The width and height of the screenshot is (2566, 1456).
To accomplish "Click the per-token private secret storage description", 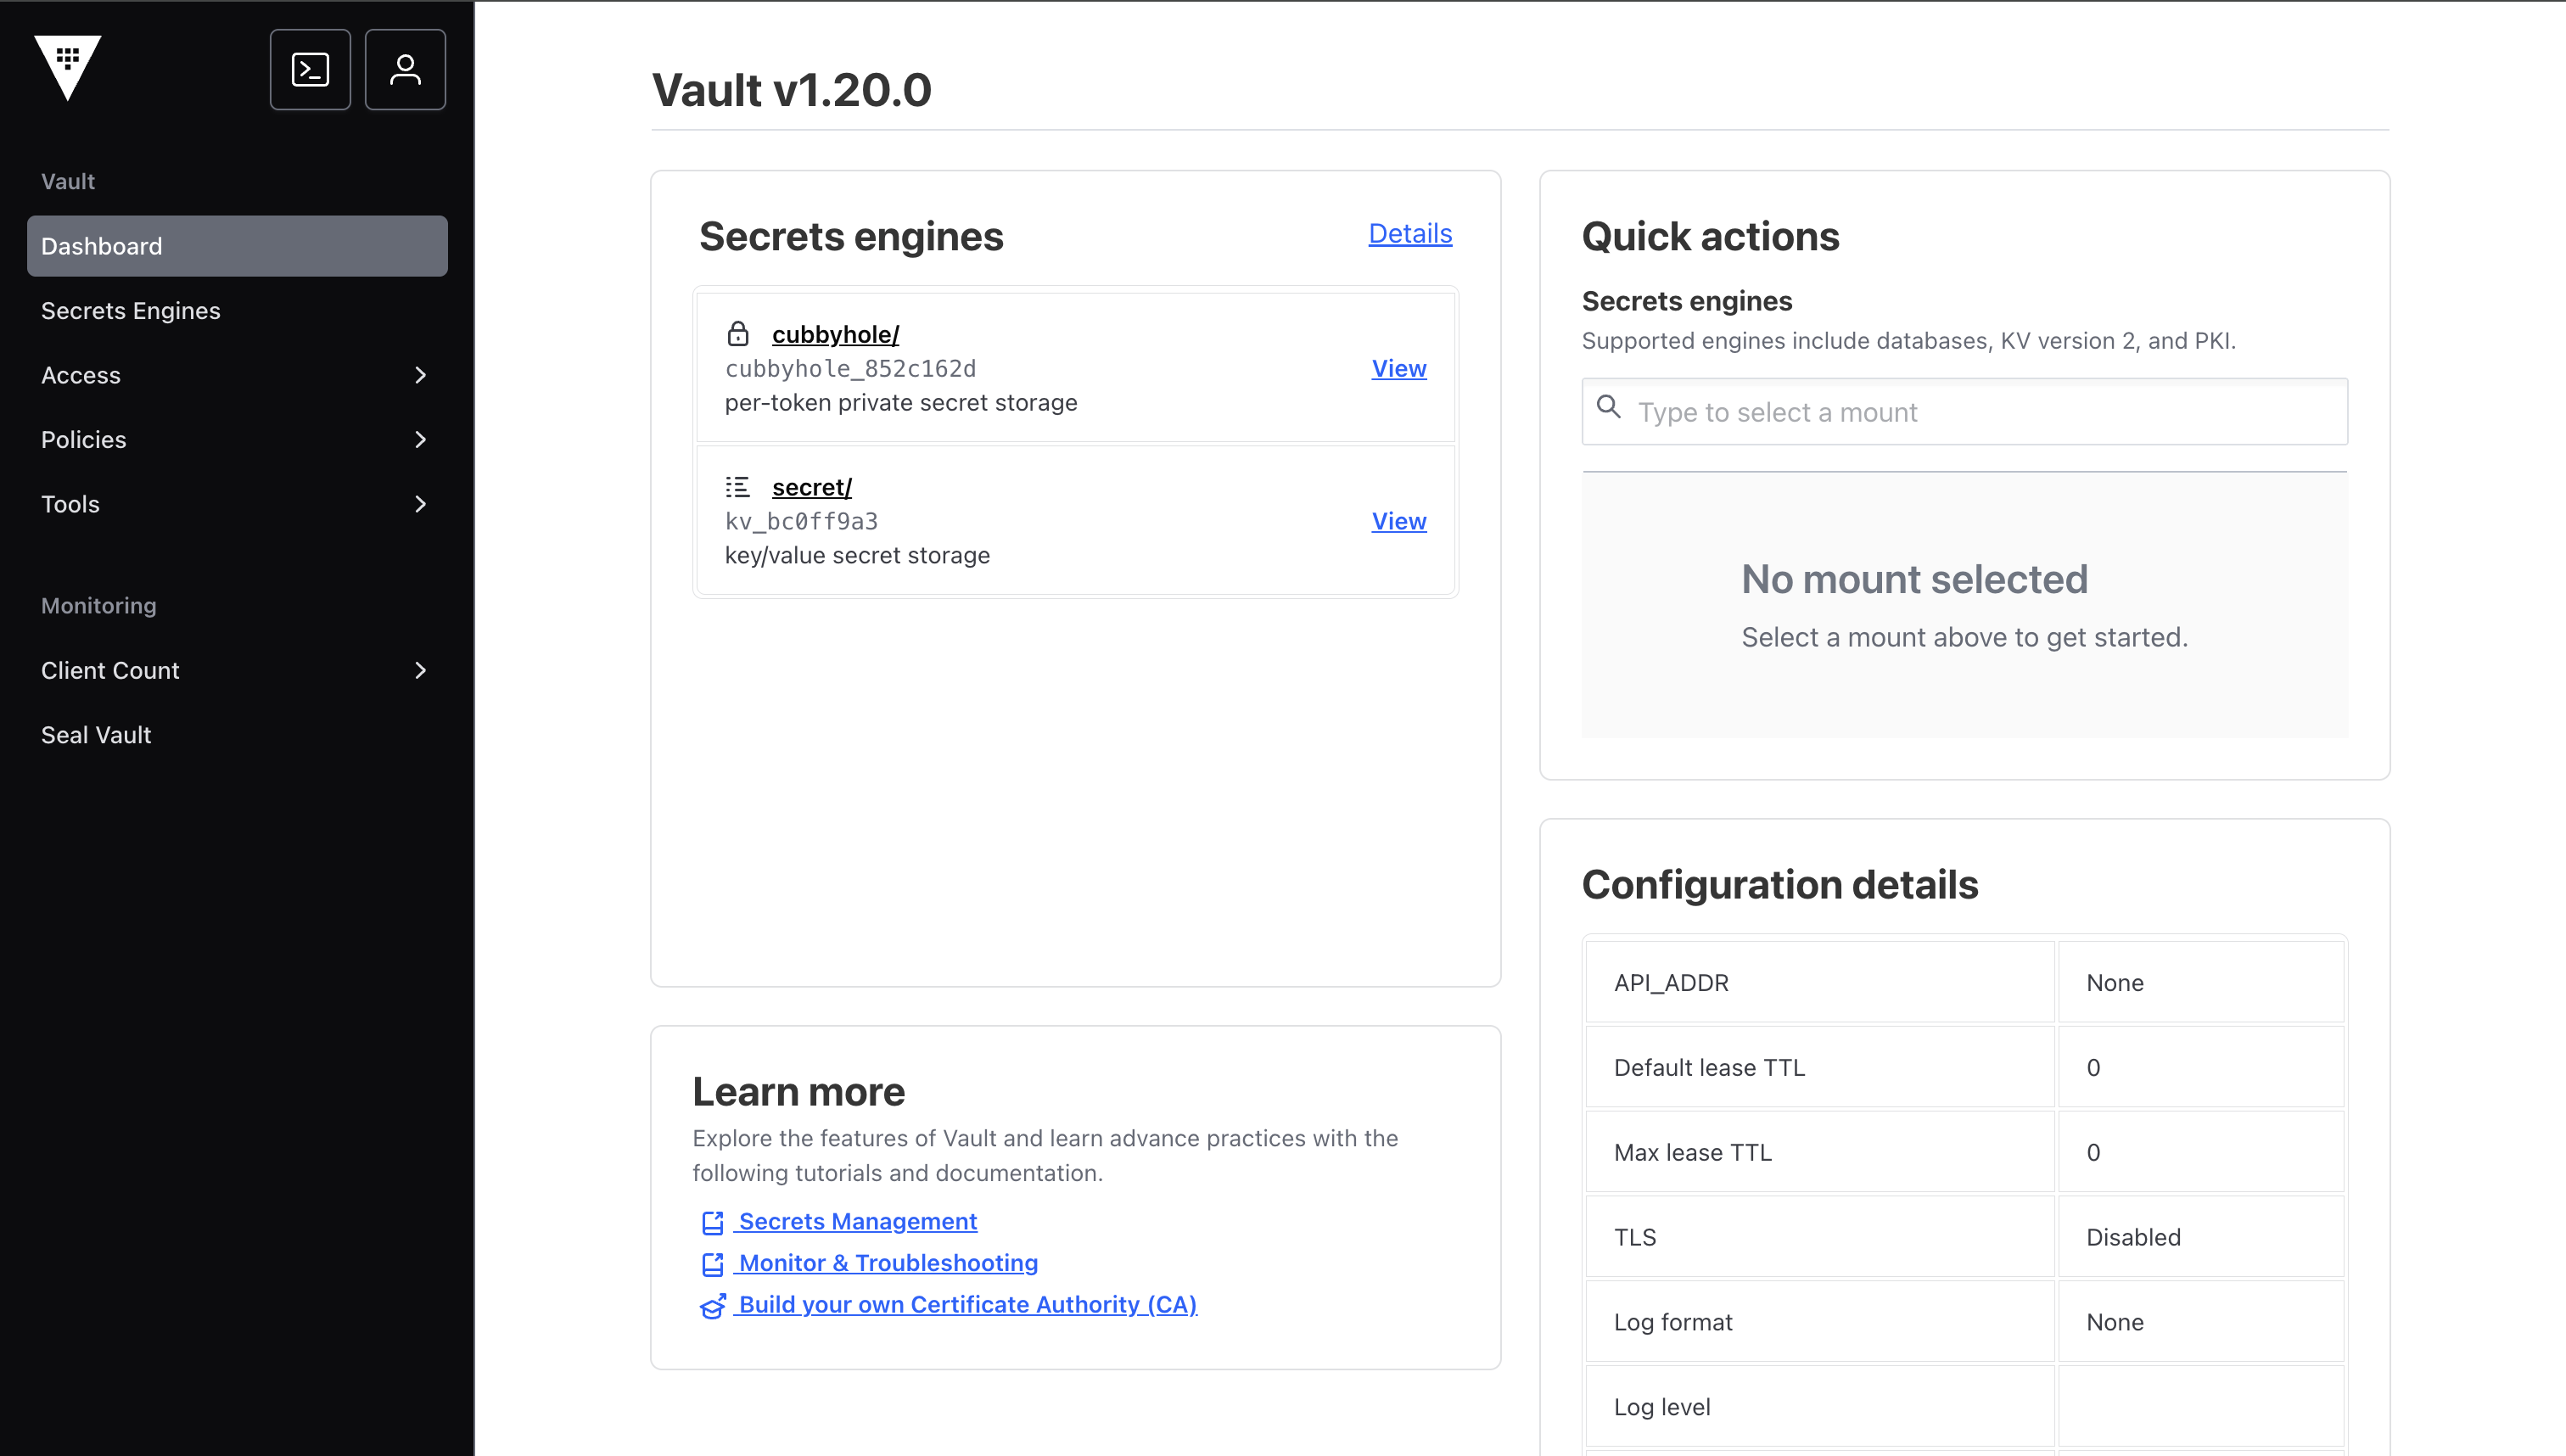I will [x=900, y=403].
